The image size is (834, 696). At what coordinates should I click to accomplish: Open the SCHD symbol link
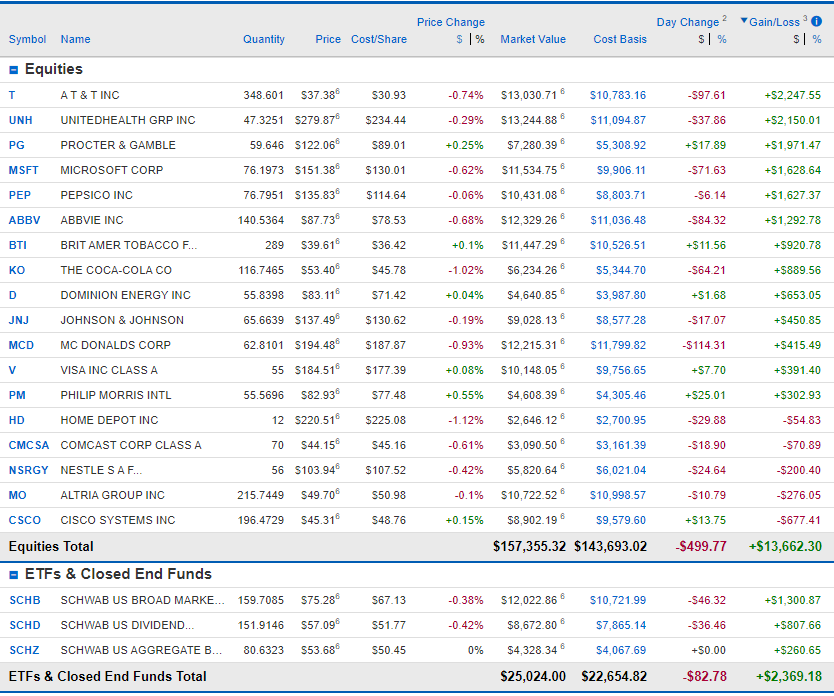click(25, 626)
